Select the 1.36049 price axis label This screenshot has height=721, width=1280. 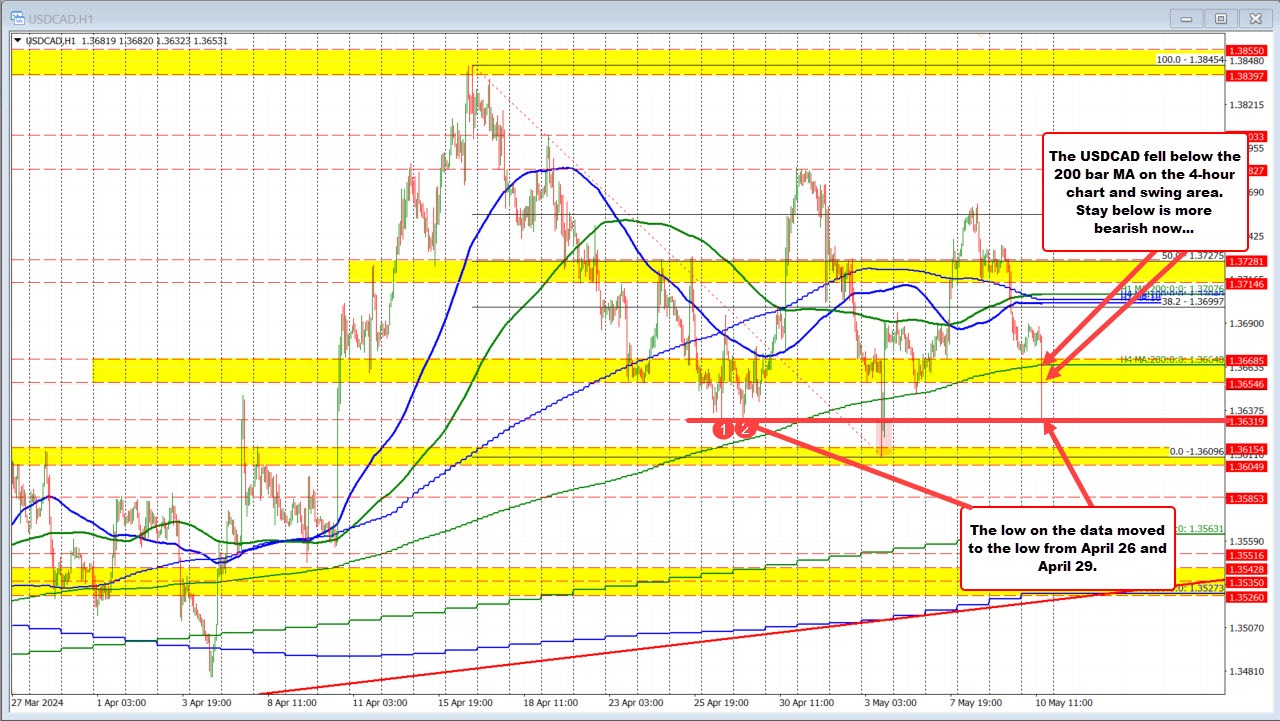(1249, 466)
